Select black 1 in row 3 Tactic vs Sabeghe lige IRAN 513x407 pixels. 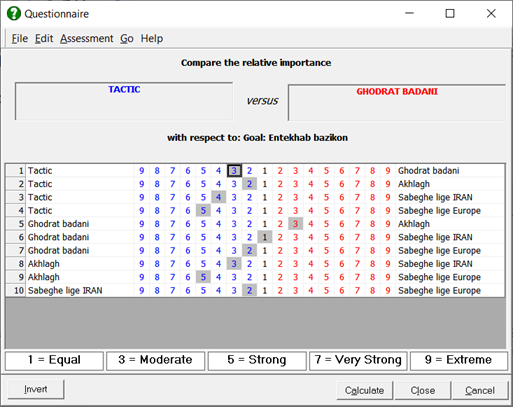point(265,197)
